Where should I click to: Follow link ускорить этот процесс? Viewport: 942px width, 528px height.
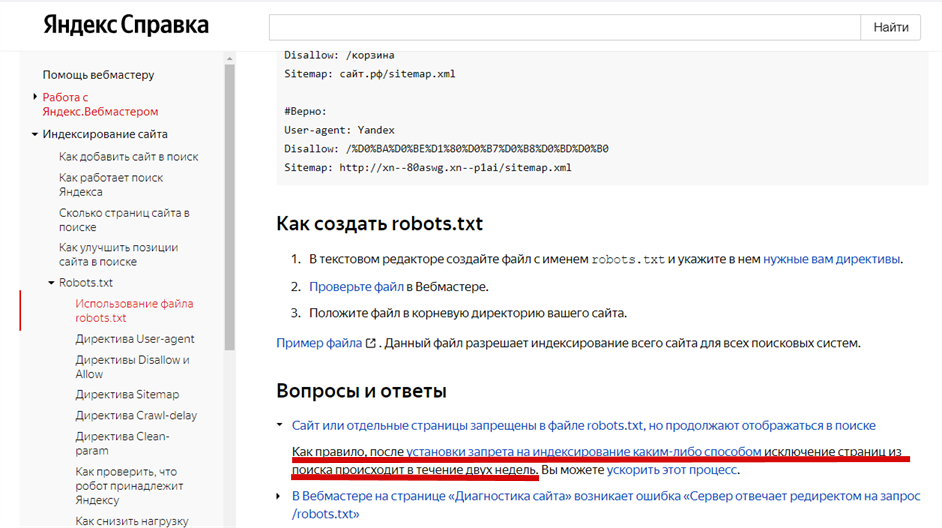coord(672,470)
